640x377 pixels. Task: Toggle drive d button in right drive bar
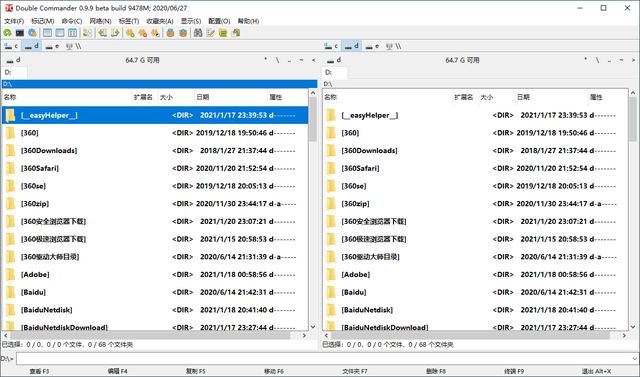351,46
